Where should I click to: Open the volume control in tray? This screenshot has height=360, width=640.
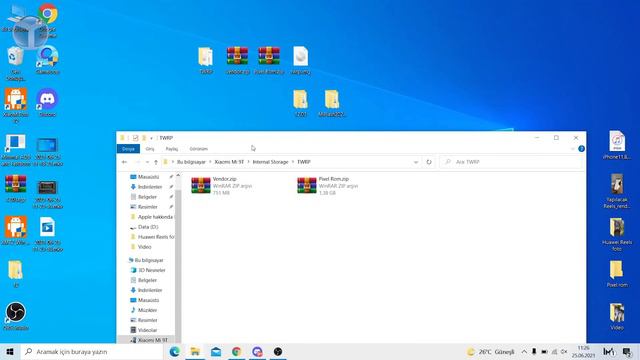tap(564, 352)
